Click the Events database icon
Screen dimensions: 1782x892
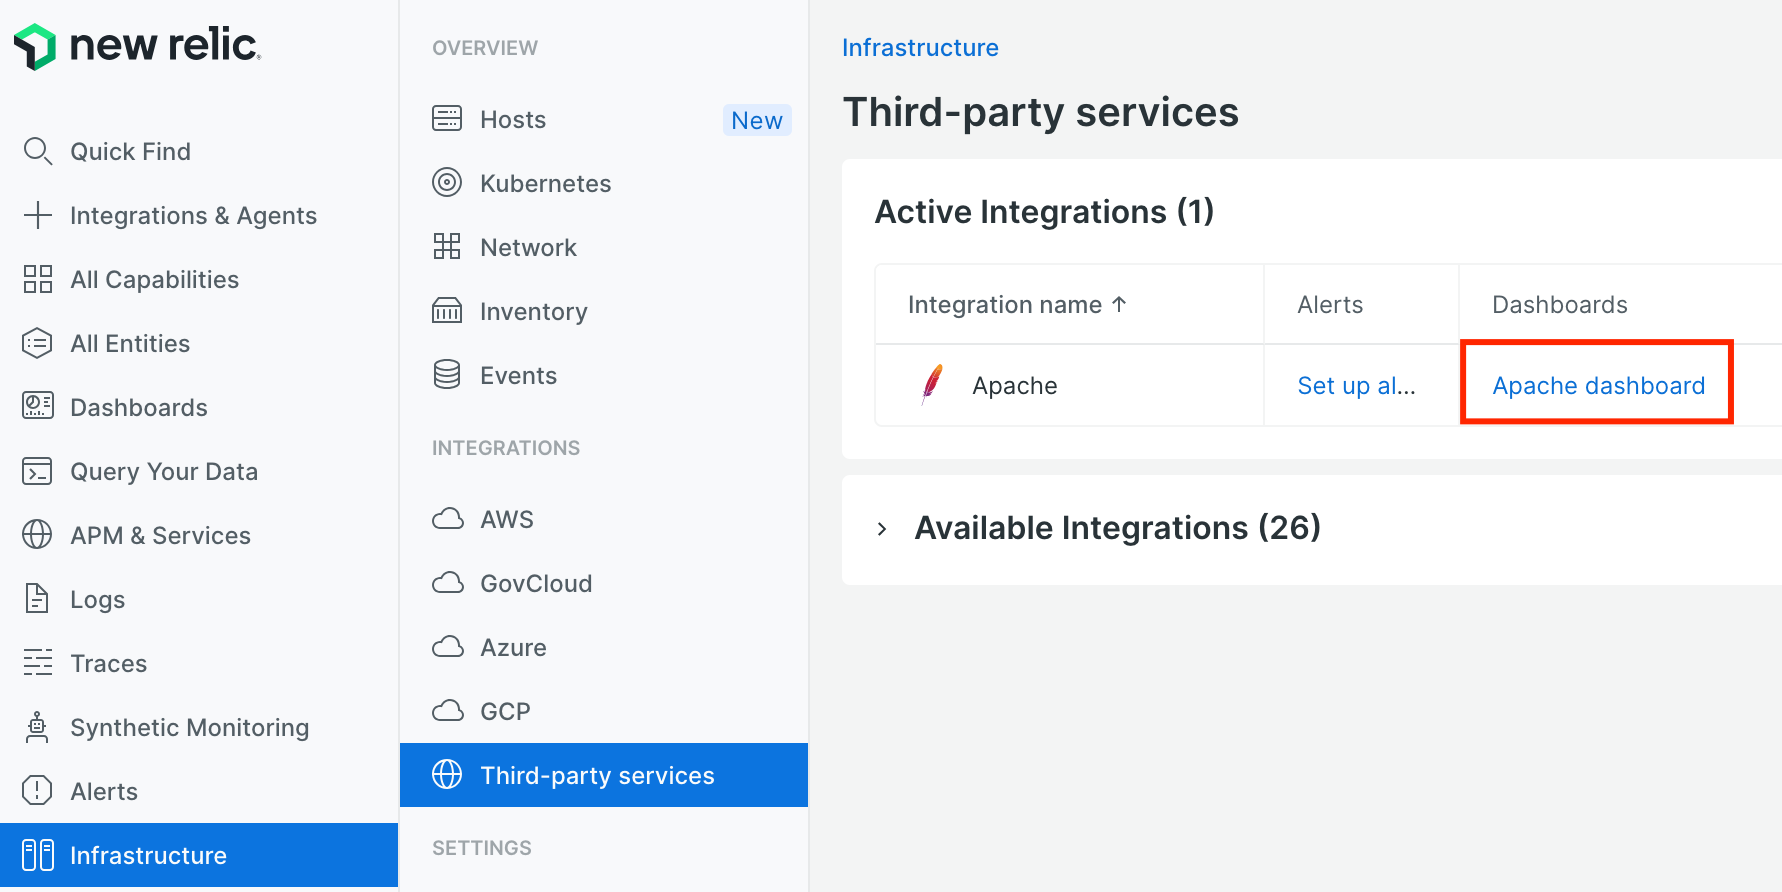(x=447, y=375)
